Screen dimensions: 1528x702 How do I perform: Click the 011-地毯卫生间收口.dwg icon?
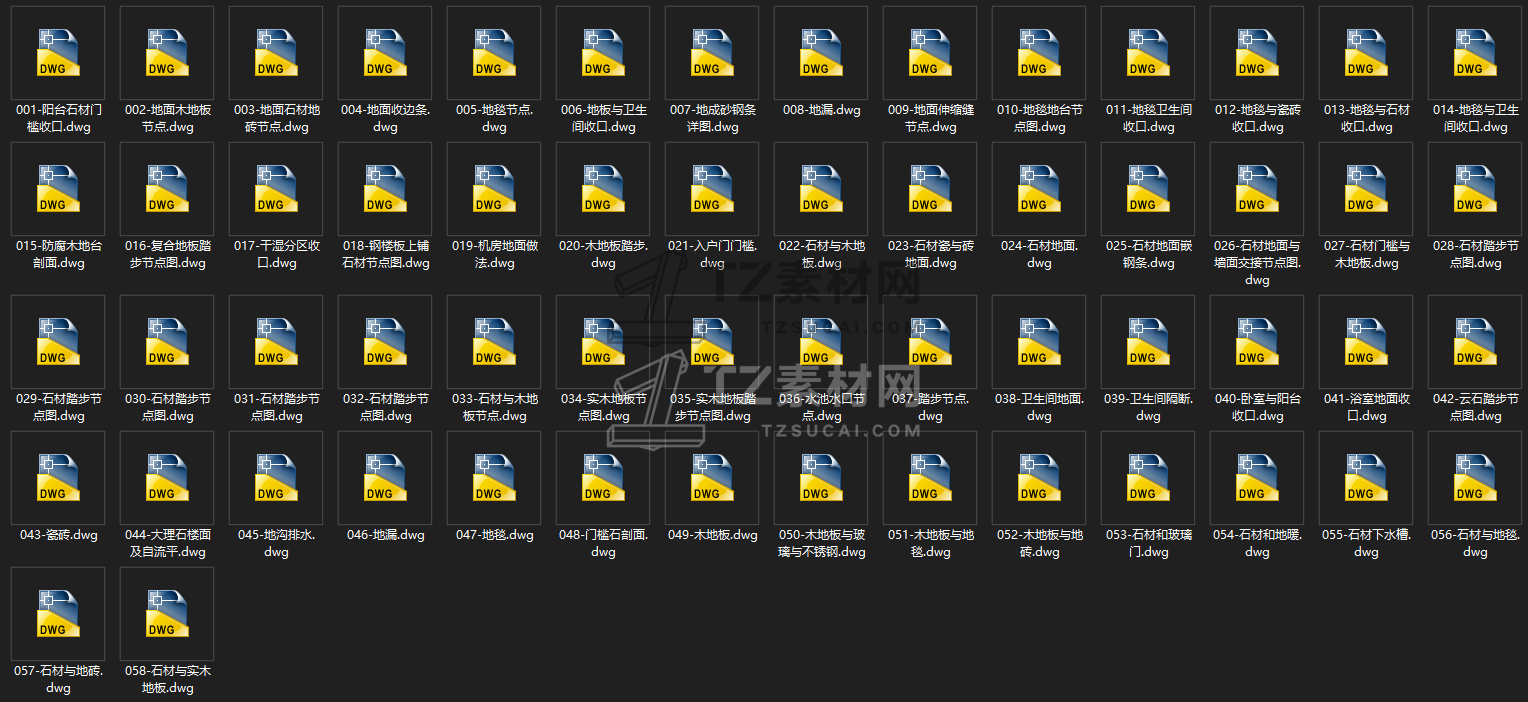point(1148,53)
